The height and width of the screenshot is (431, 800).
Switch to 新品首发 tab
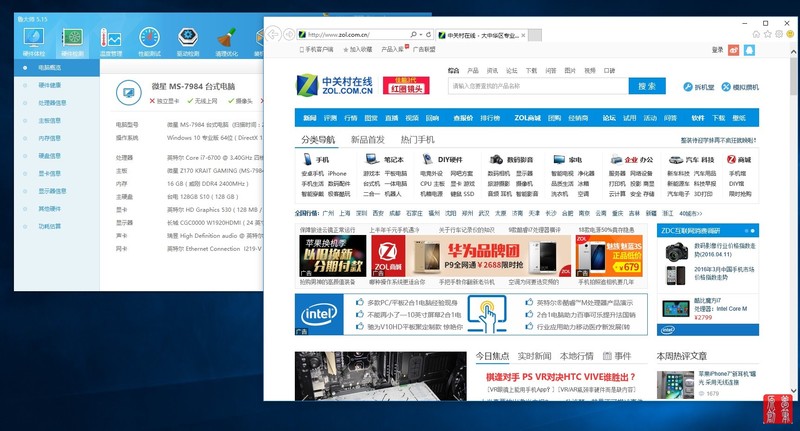(367, 140)
